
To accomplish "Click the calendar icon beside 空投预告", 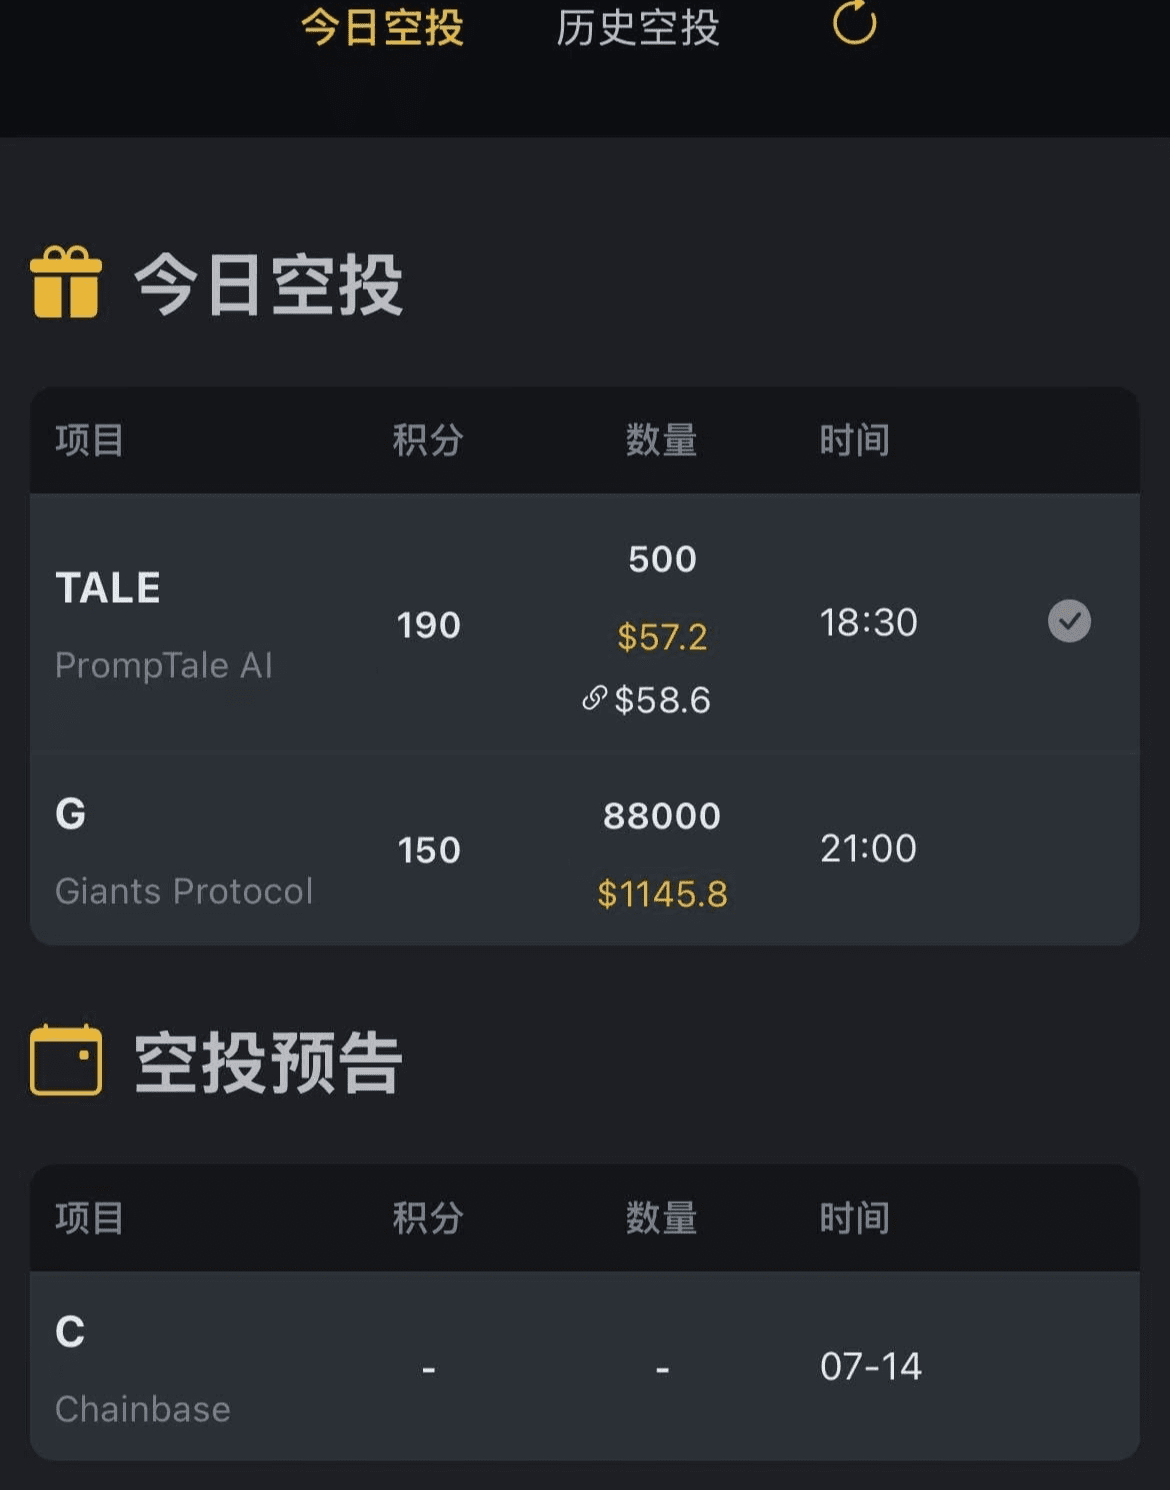I will click(x=66, y=1060).
